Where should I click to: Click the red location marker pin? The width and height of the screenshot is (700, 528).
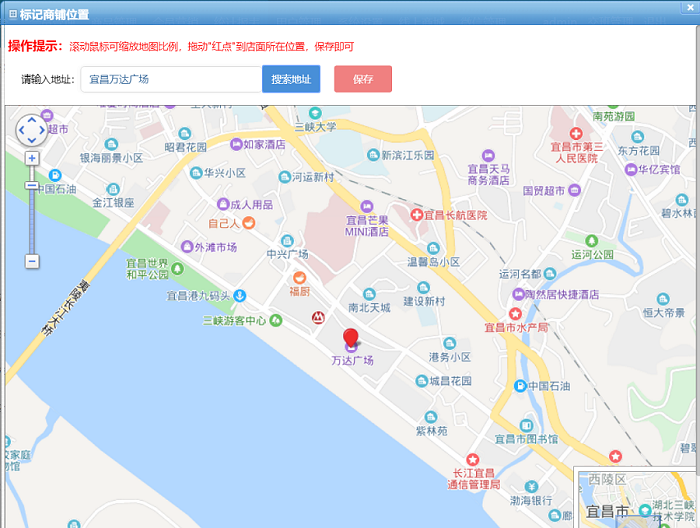pos(350,337)
